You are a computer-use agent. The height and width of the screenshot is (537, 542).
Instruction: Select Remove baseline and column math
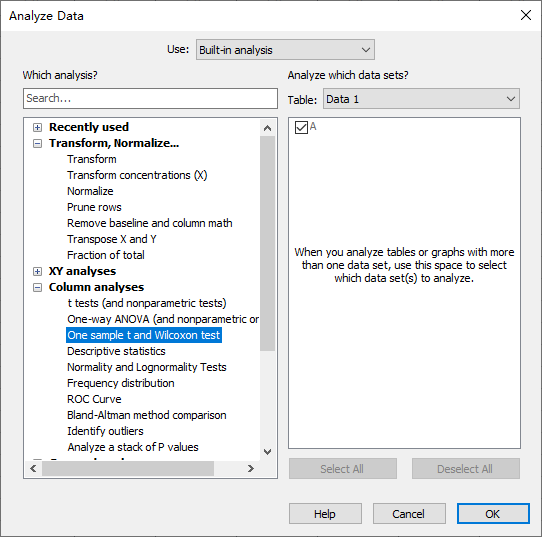click(x=149, y=223)
